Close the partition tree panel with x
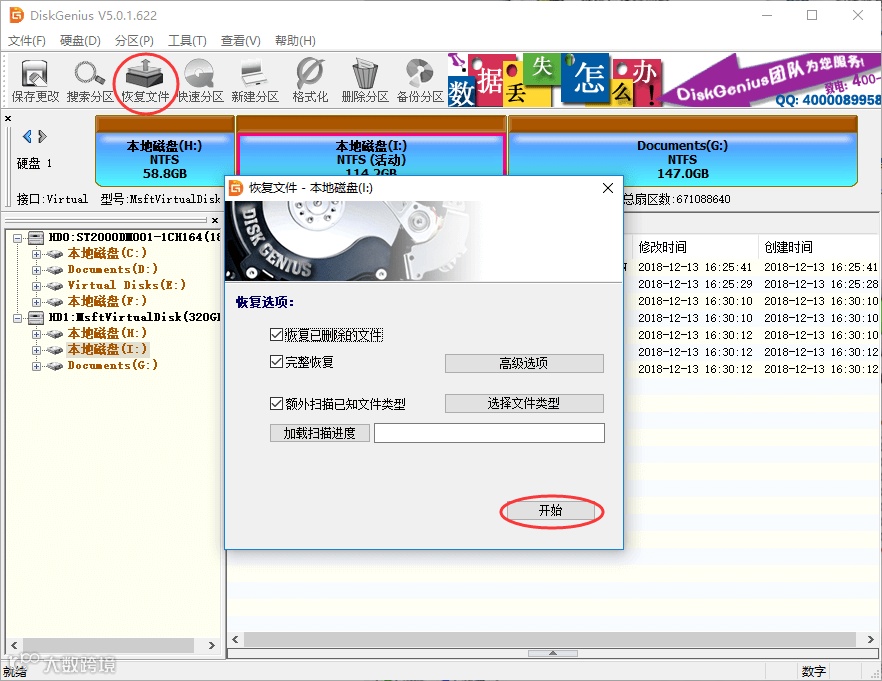The width and height of the screenshot is (882, 681). pos(215,220)
